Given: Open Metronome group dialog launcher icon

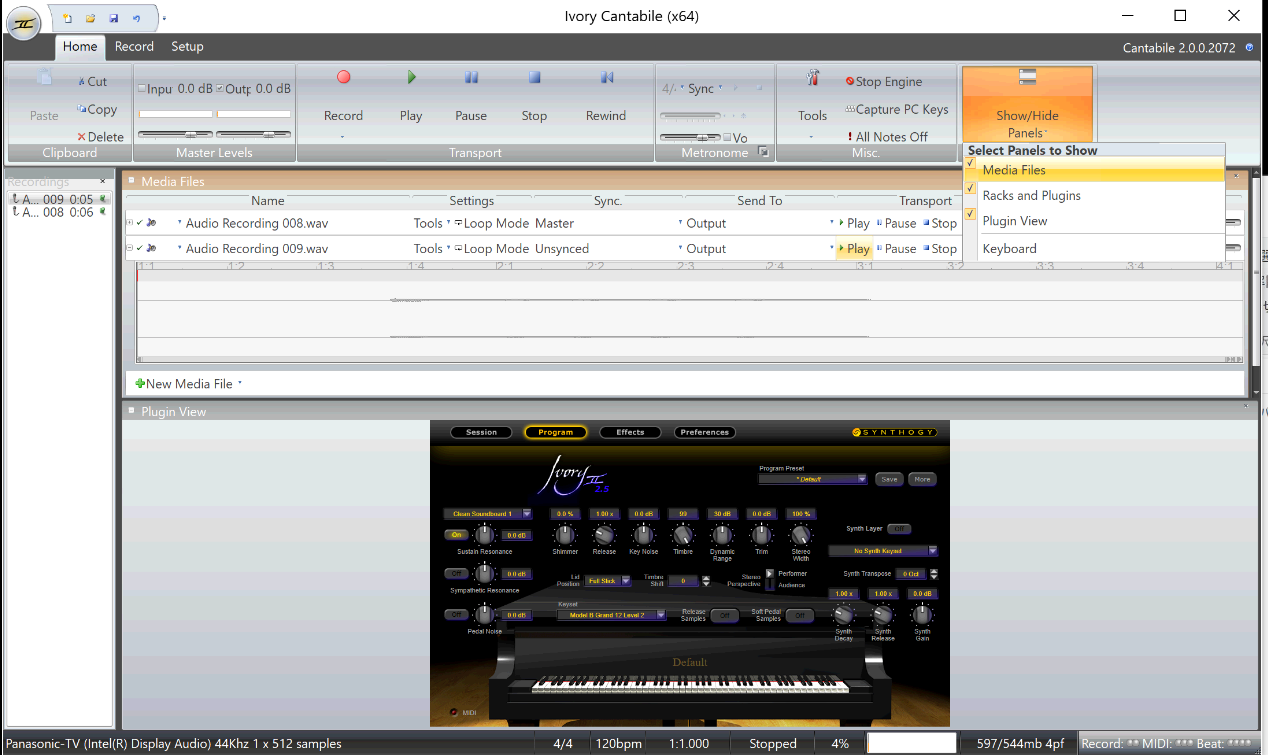Looking at the screenshot, I should [x=763, y=152].
